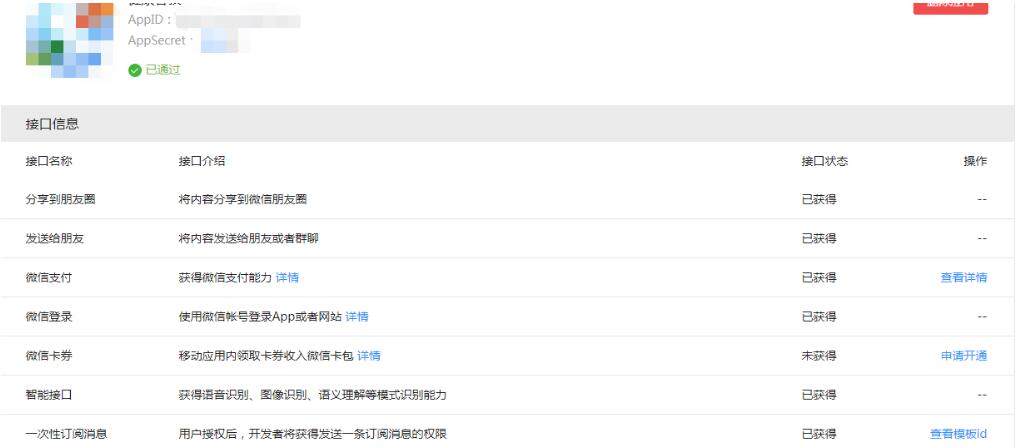Open 详情 link in 微信卡券 row
Viewport: 1017px width, 448px height.
point(368,355)
